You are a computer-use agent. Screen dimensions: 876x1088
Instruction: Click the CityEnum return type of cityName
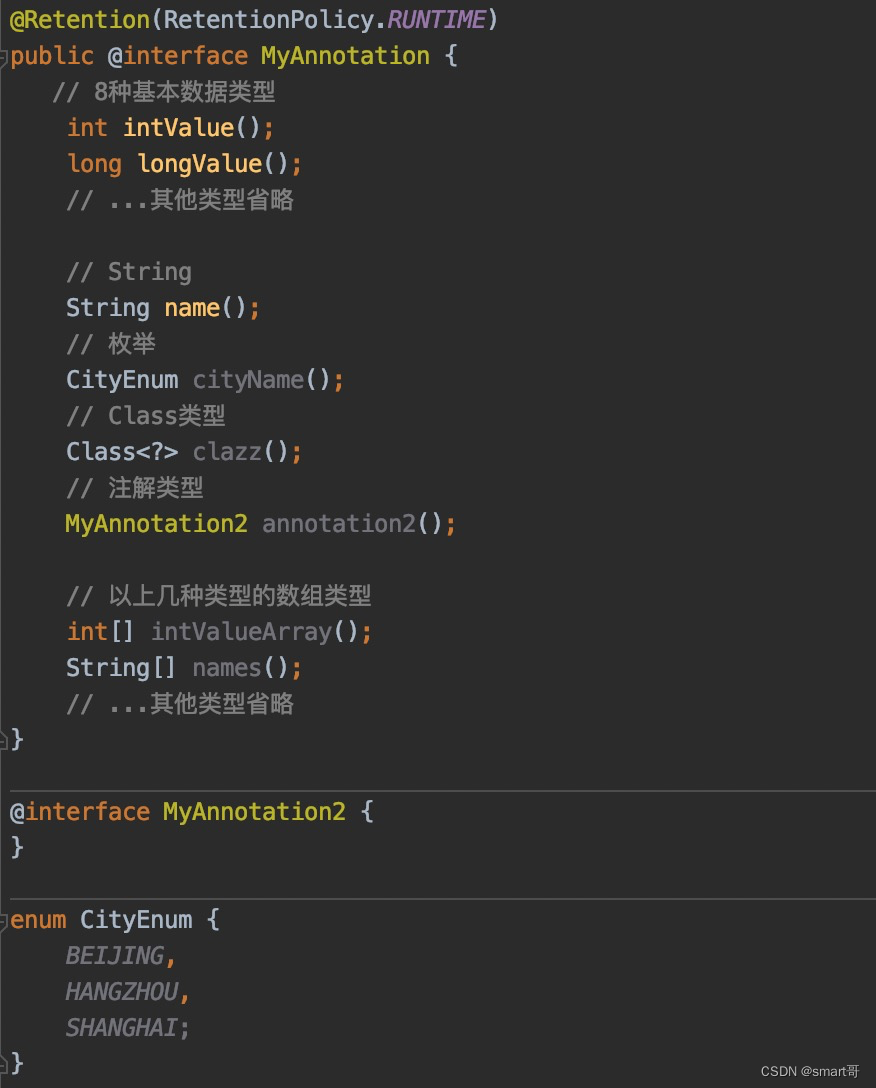point(122,380)
